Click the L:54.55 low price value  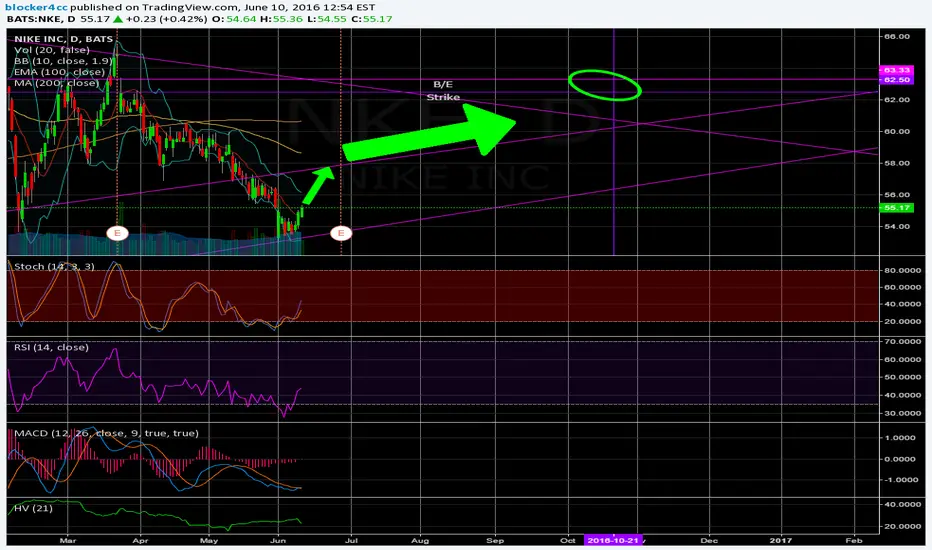[326, 19]
